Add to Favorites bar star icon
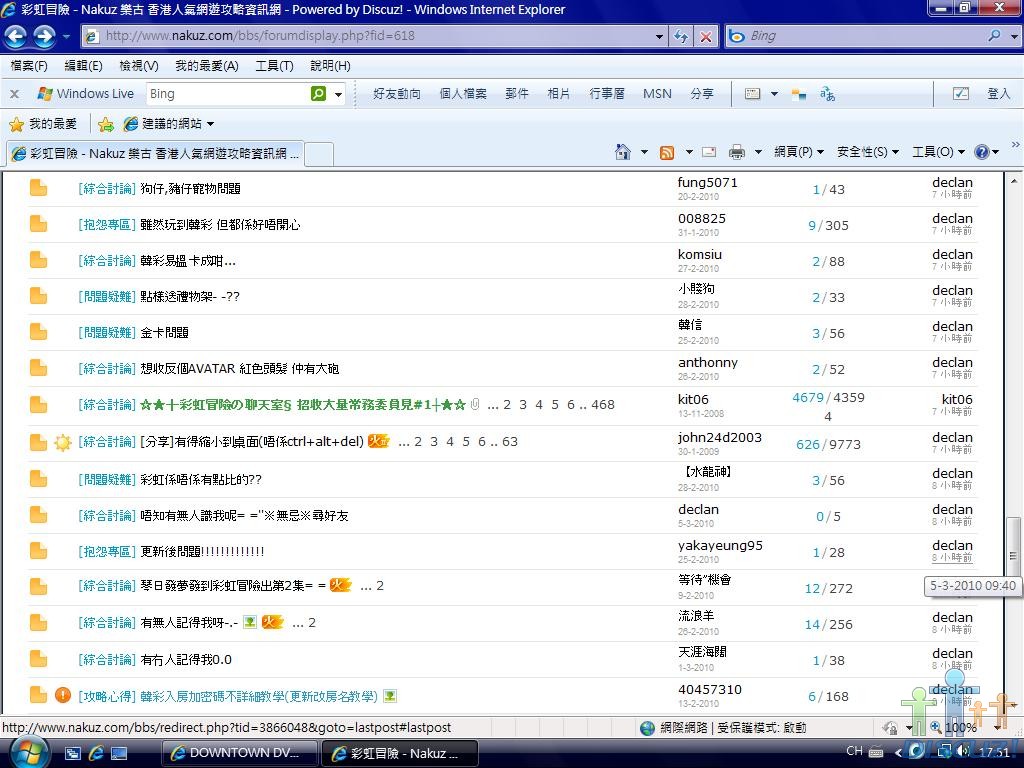The width and height of the screenshot is (1024, 768). coord(106,124)
